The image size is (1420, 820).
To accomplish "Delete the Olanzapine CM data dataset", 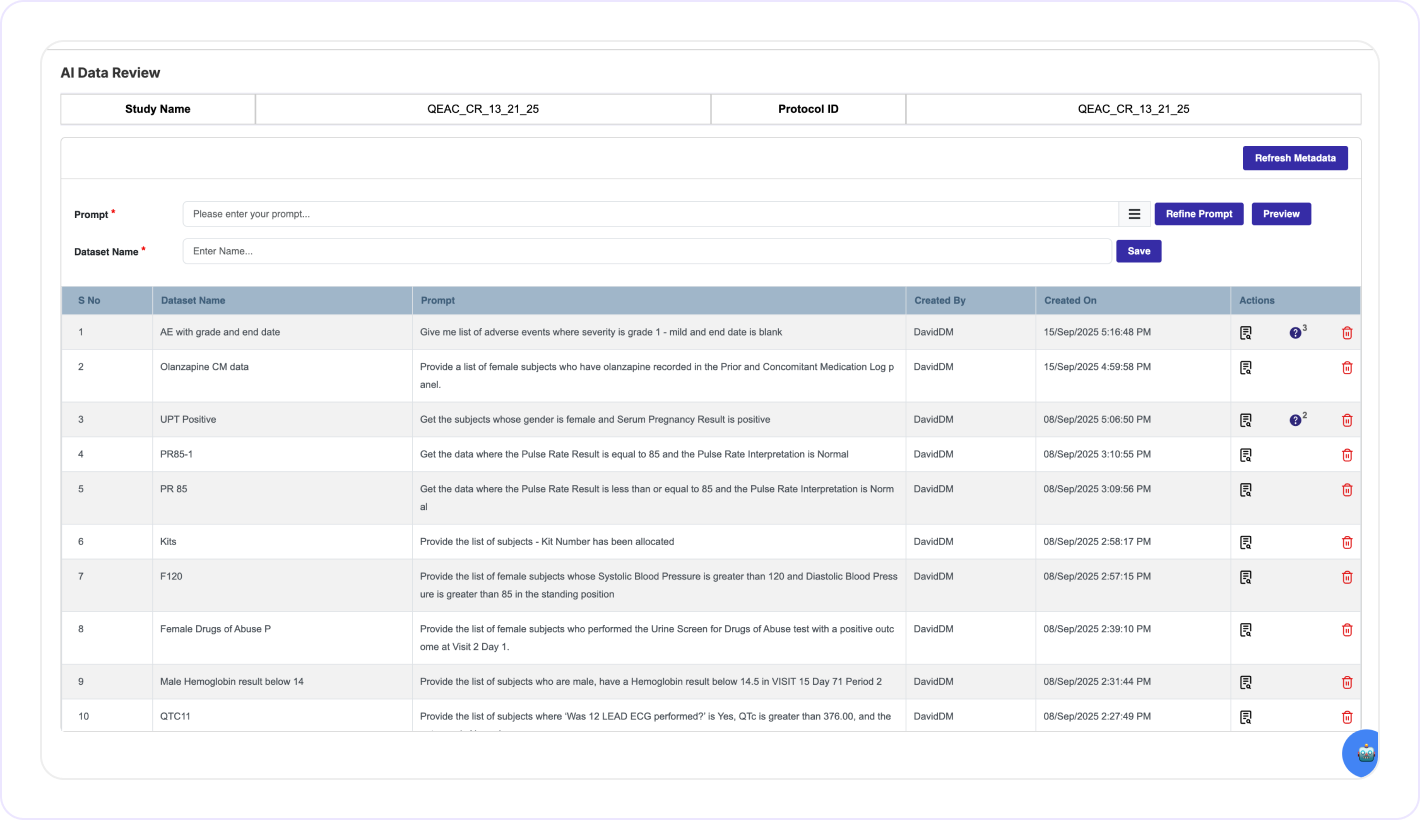I will click(x=1347, y=367).
